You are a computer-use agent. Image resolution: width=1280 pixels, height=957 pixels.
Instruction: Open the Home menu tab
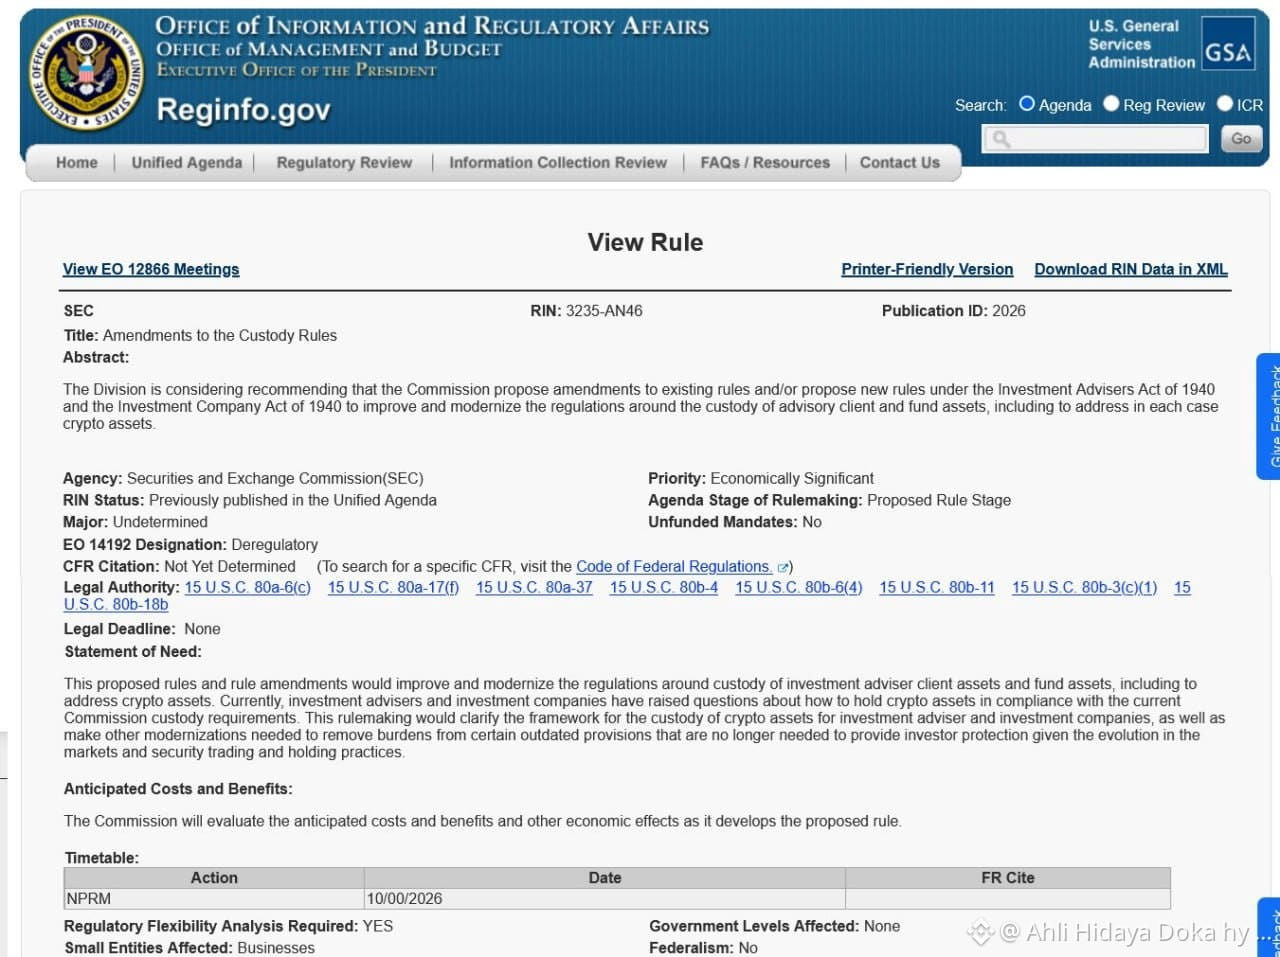click(x=77, y=162)
